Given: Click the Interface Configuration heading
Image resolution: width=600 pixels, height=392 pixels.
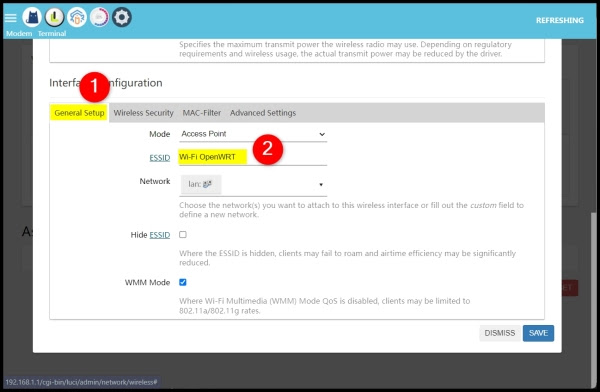Looking at the screenshot, I should pos(106,83).
